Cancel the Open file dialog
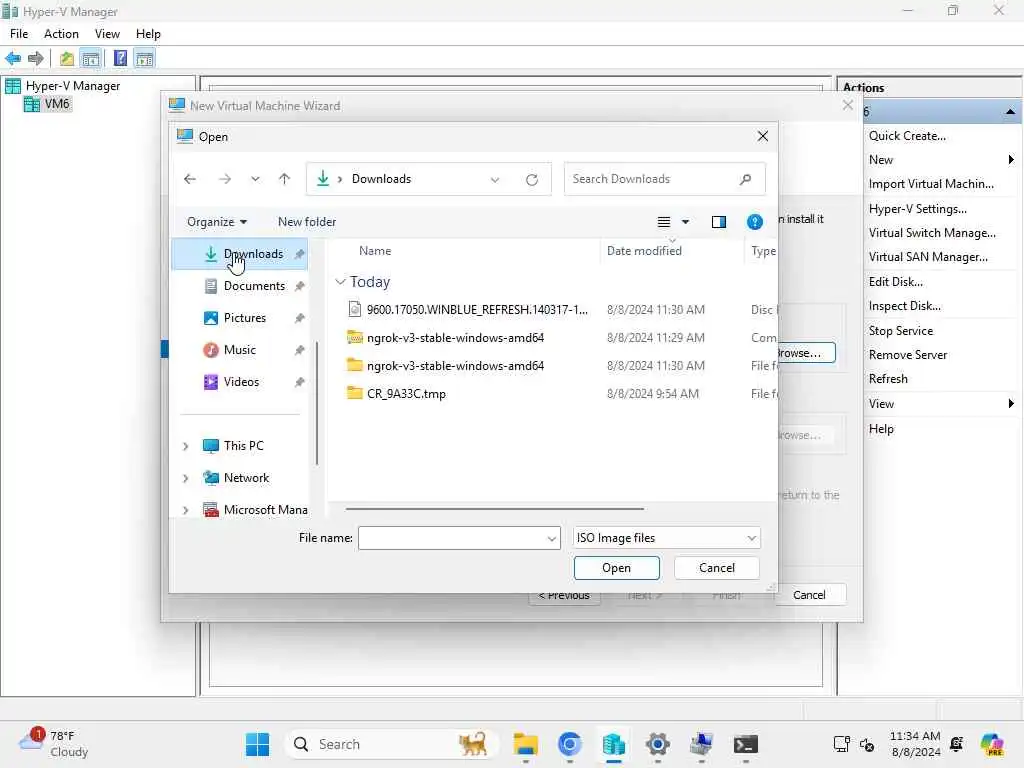Image resolution: width=1024 pixels, height=768 pixels. coord(716,568)
